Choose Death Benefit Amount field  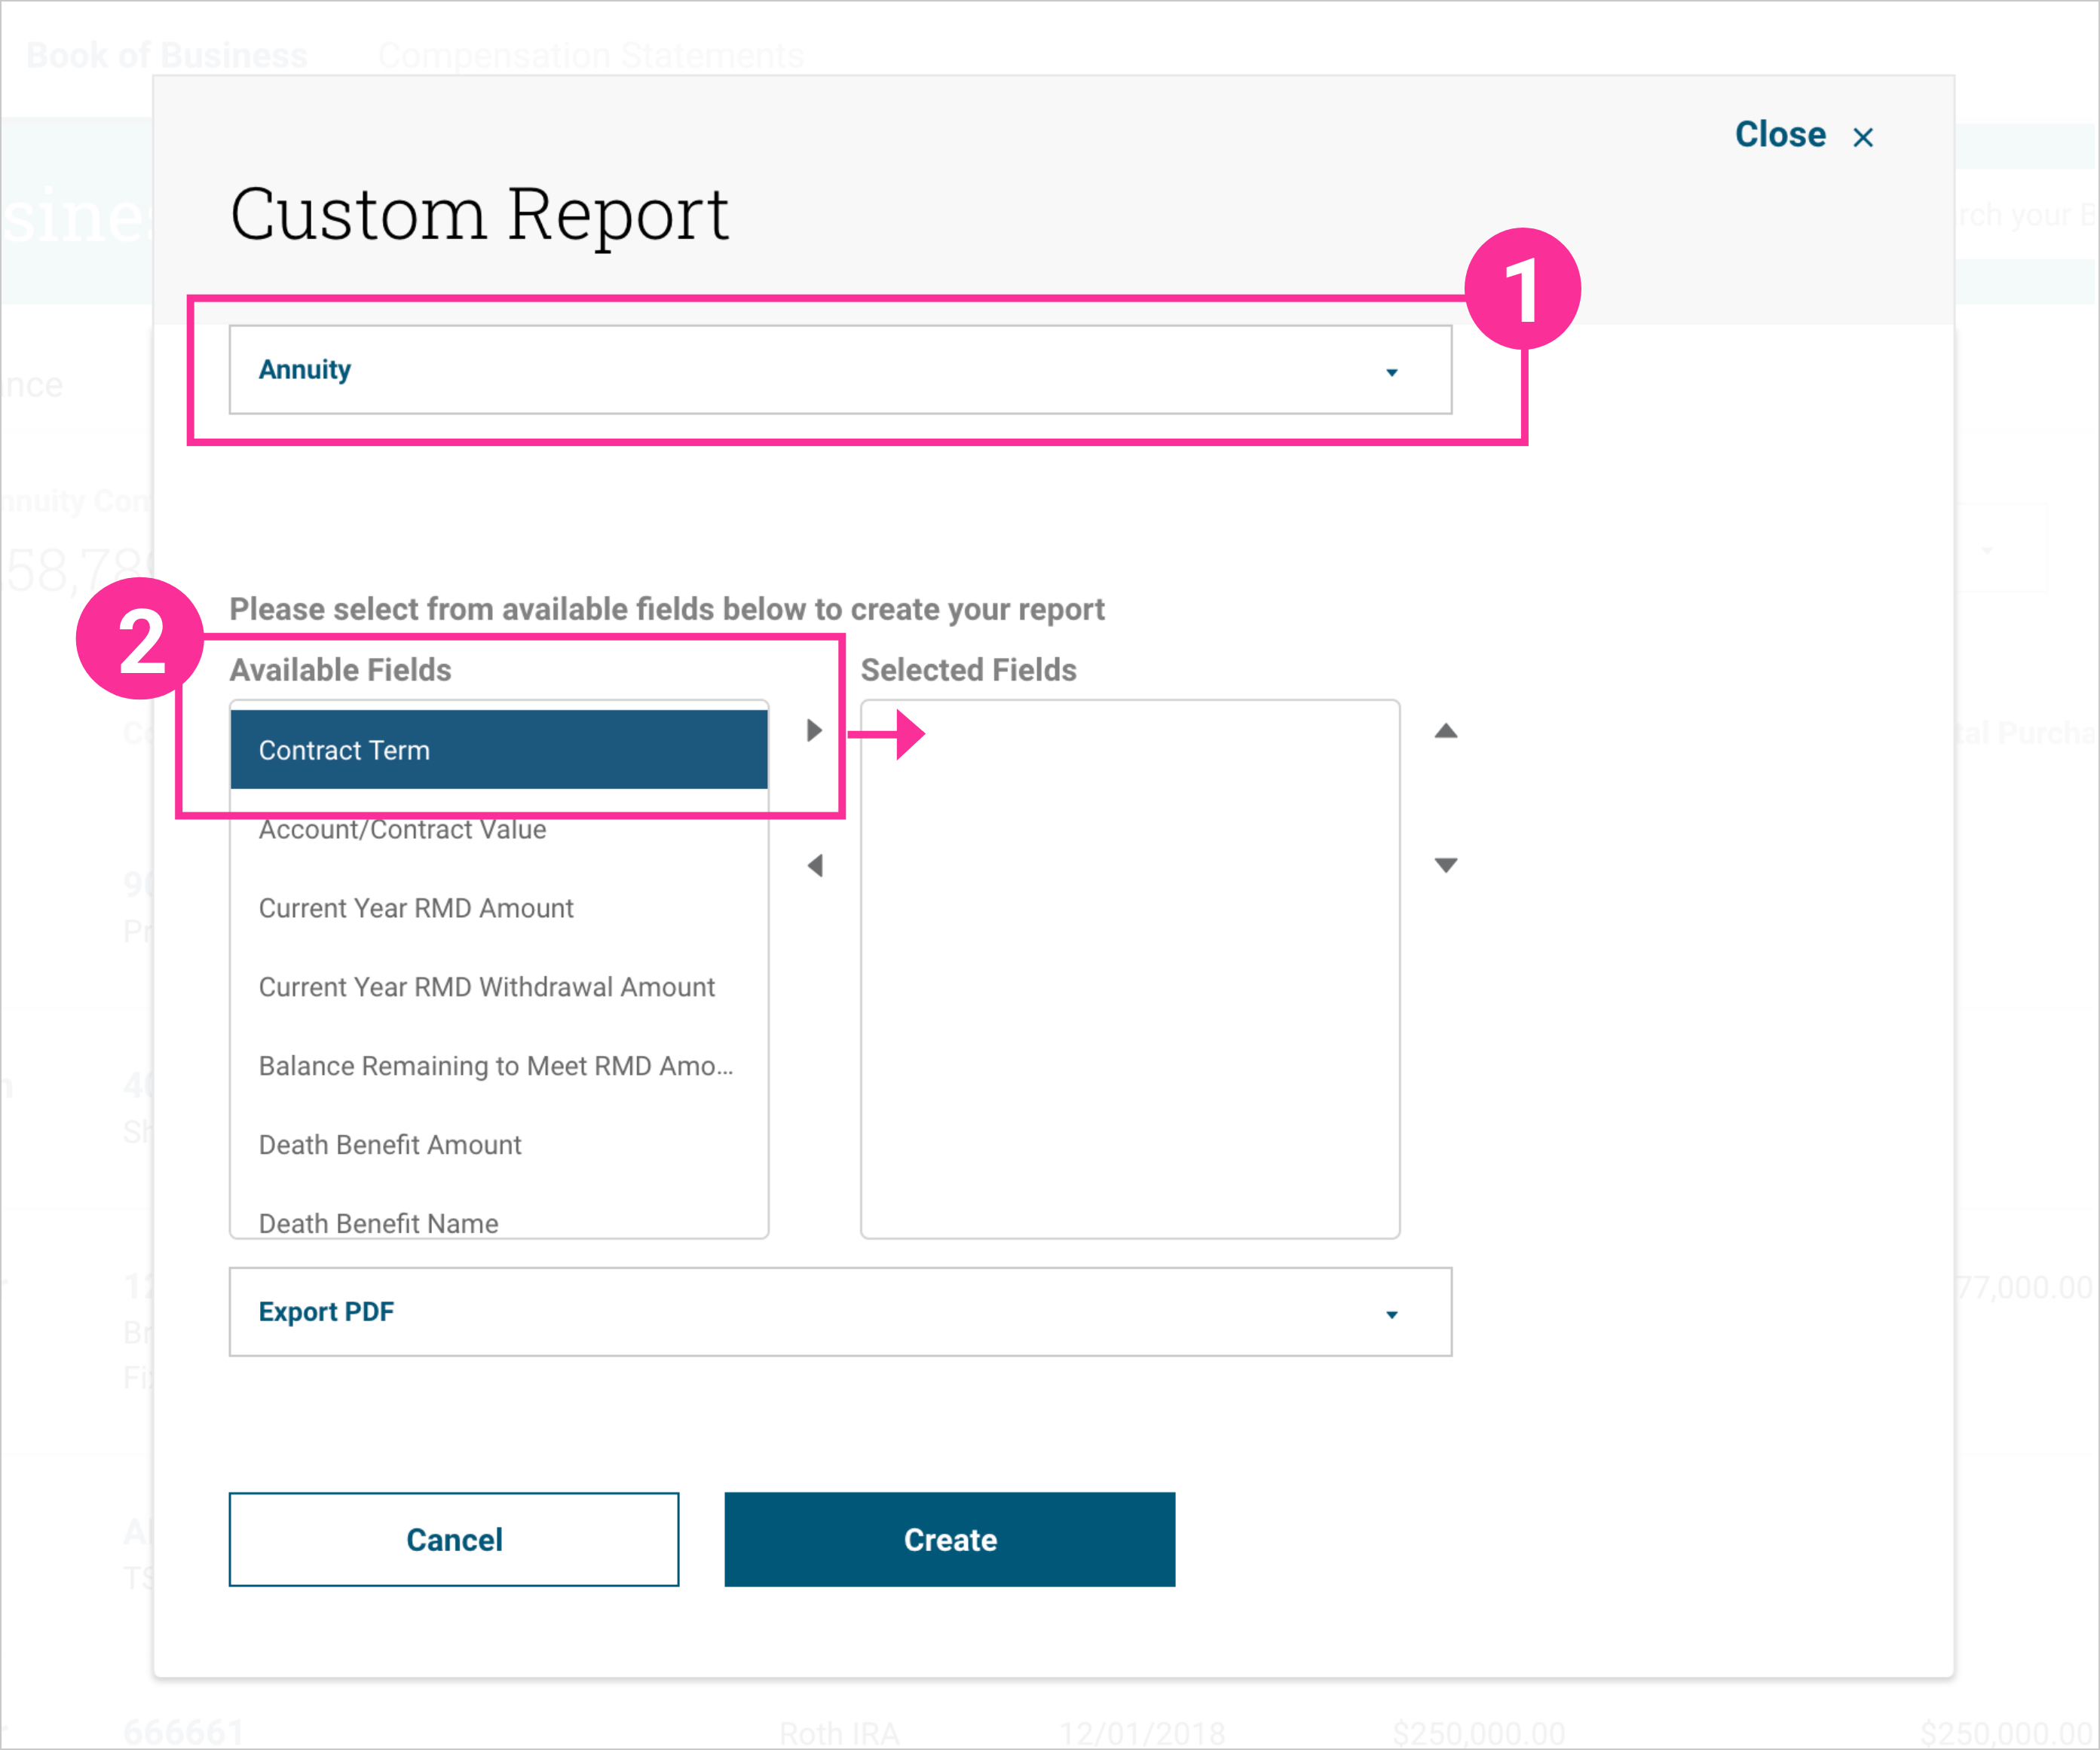click(390, 1145)
